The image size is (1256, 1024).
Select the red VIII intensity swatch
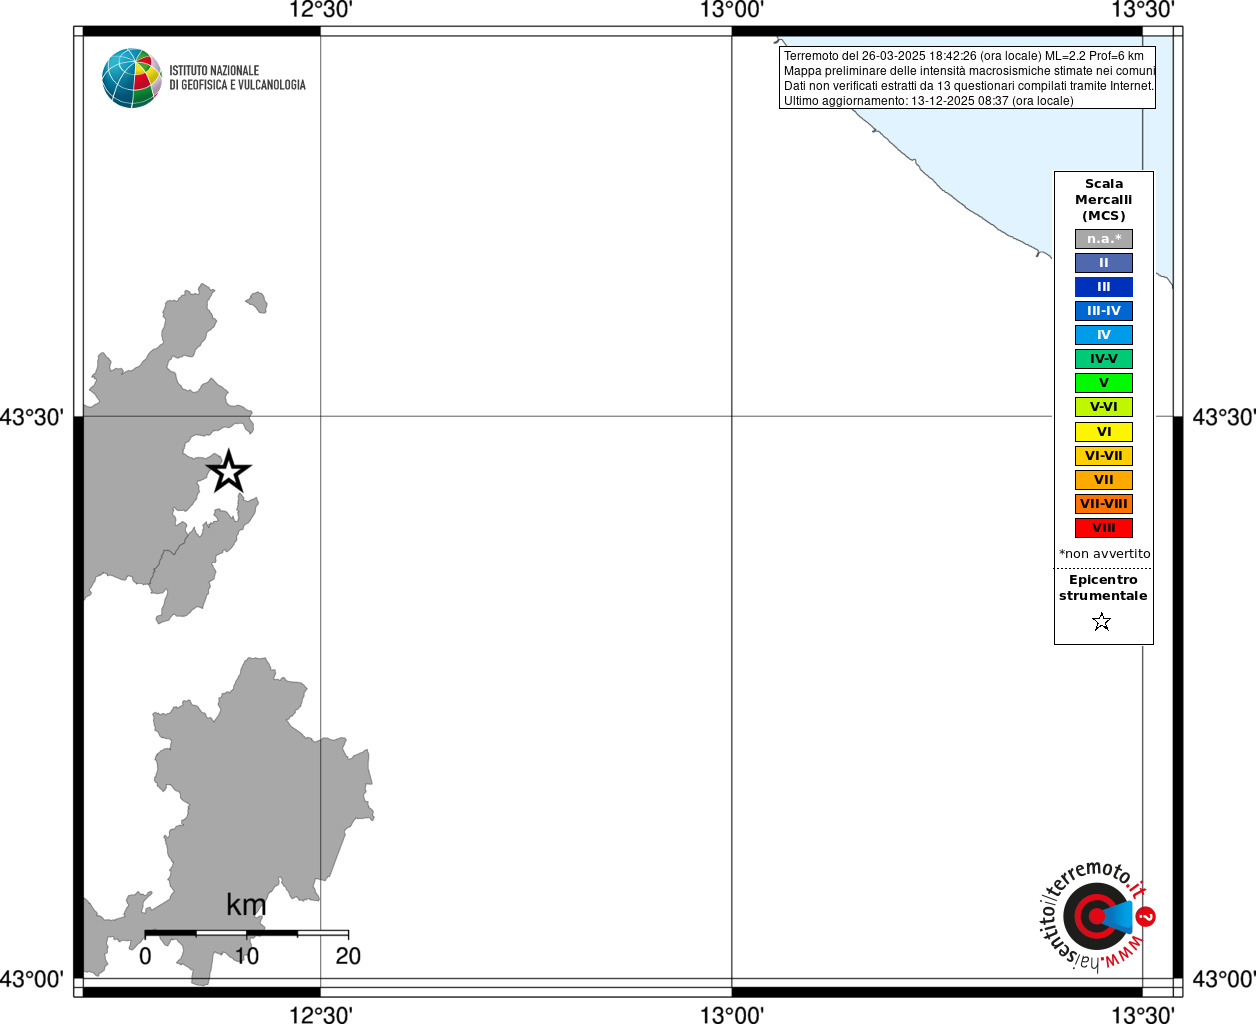(1104, 528)
